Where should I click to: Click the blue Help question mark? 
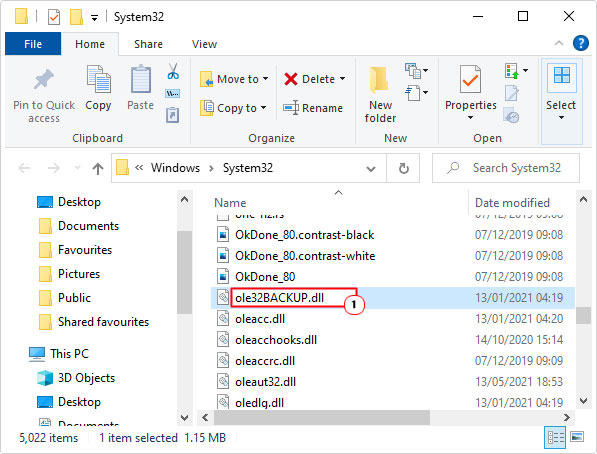click(x=581, y=43)
